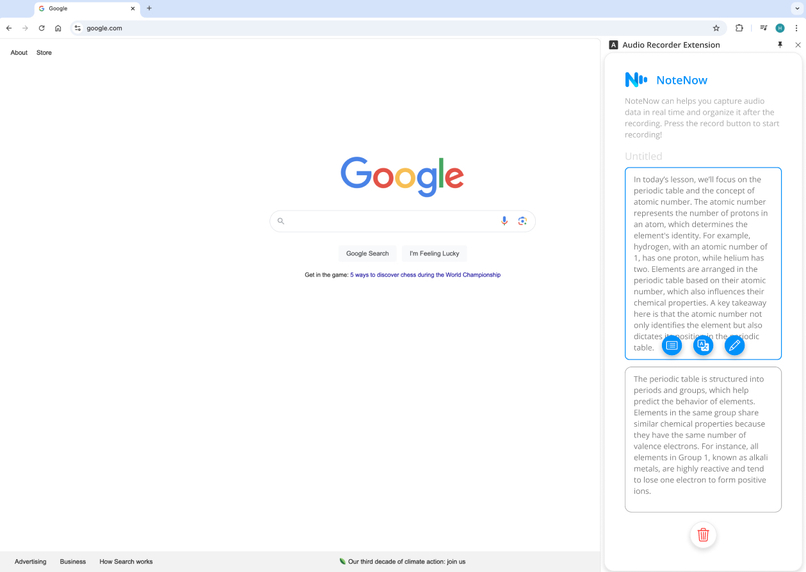Click the summarize note icon

[671, 345]
